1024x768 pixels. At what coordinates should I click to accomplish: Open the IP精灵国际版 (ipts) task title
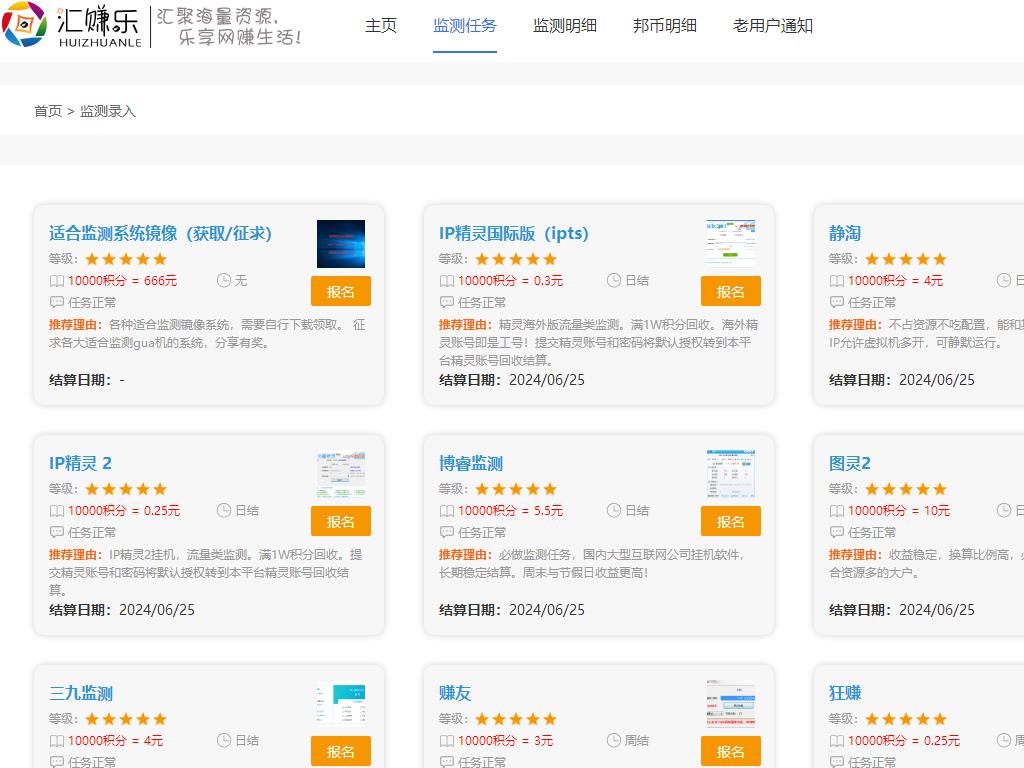click(x=514, y=233)
